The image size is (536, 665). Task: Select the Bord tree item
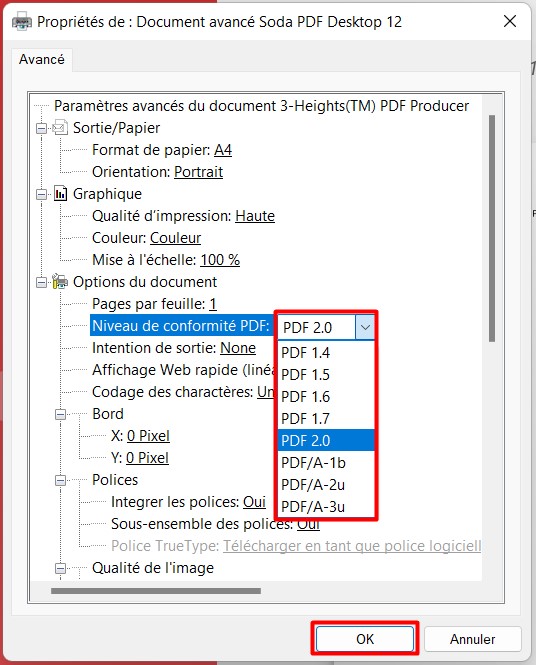(x=108, y=414)
